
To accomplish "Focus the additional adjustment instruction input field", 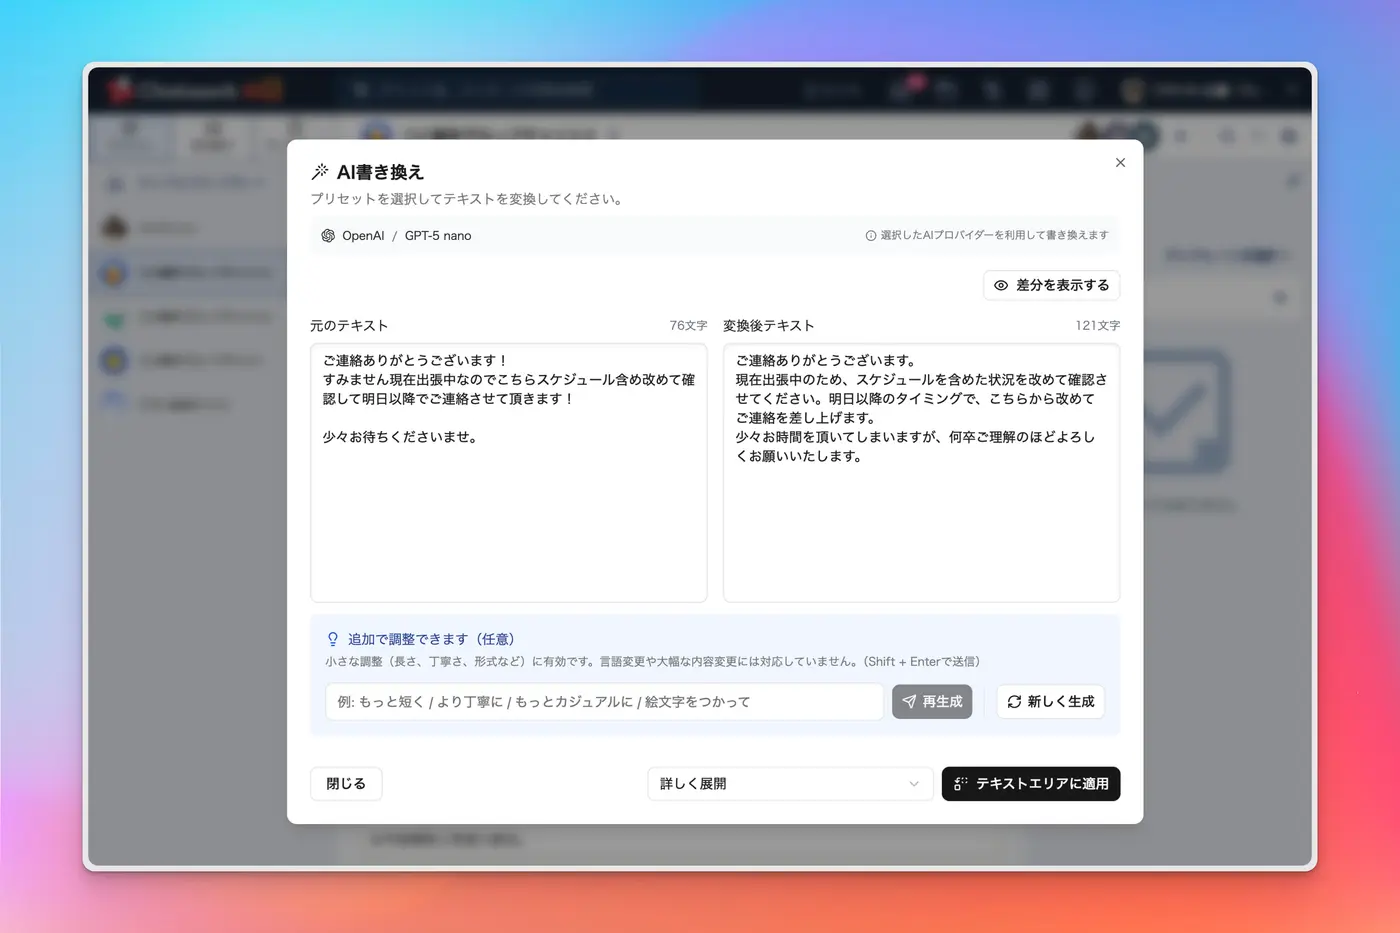I will 604,702.
